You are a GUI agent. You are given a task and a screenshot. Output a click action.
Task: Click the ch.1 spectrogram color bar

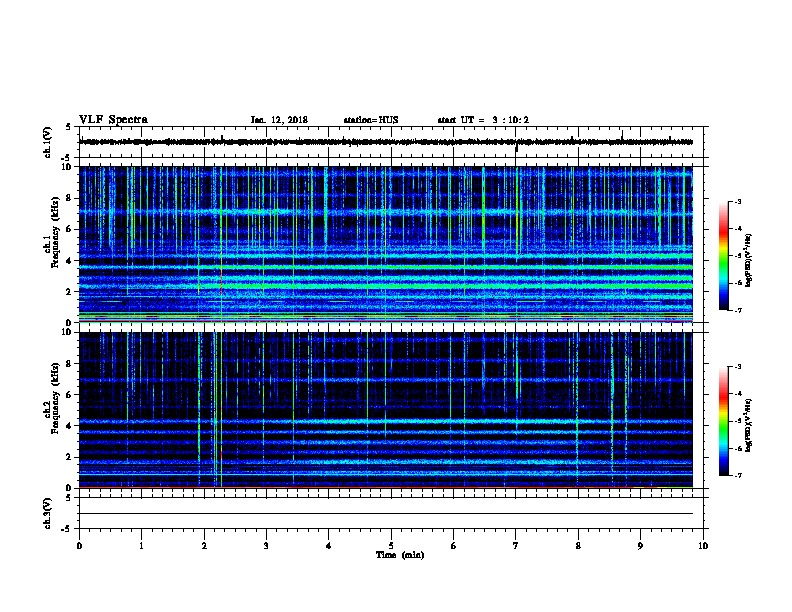pyautogui.click(x=723, y=256)
